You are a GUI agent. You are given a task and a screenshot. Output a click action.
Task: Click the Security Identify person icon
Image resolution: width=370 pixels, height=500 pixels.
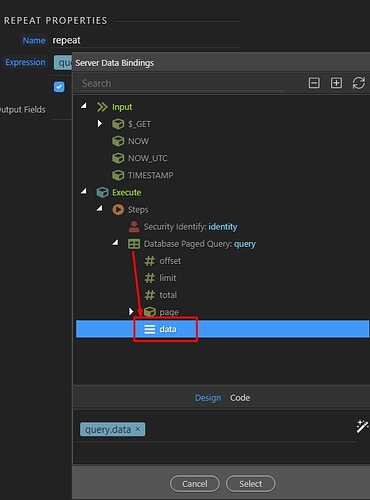coord(134,227)
